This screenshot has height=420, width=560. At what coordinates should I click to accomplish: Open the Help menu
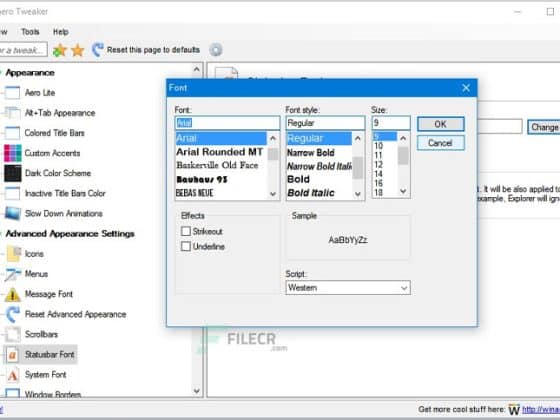61,32
